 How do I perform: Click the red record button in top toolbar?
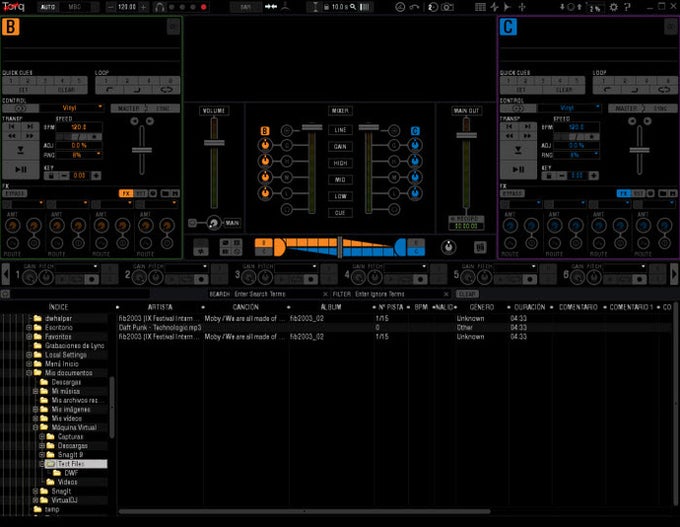point(203,7)
